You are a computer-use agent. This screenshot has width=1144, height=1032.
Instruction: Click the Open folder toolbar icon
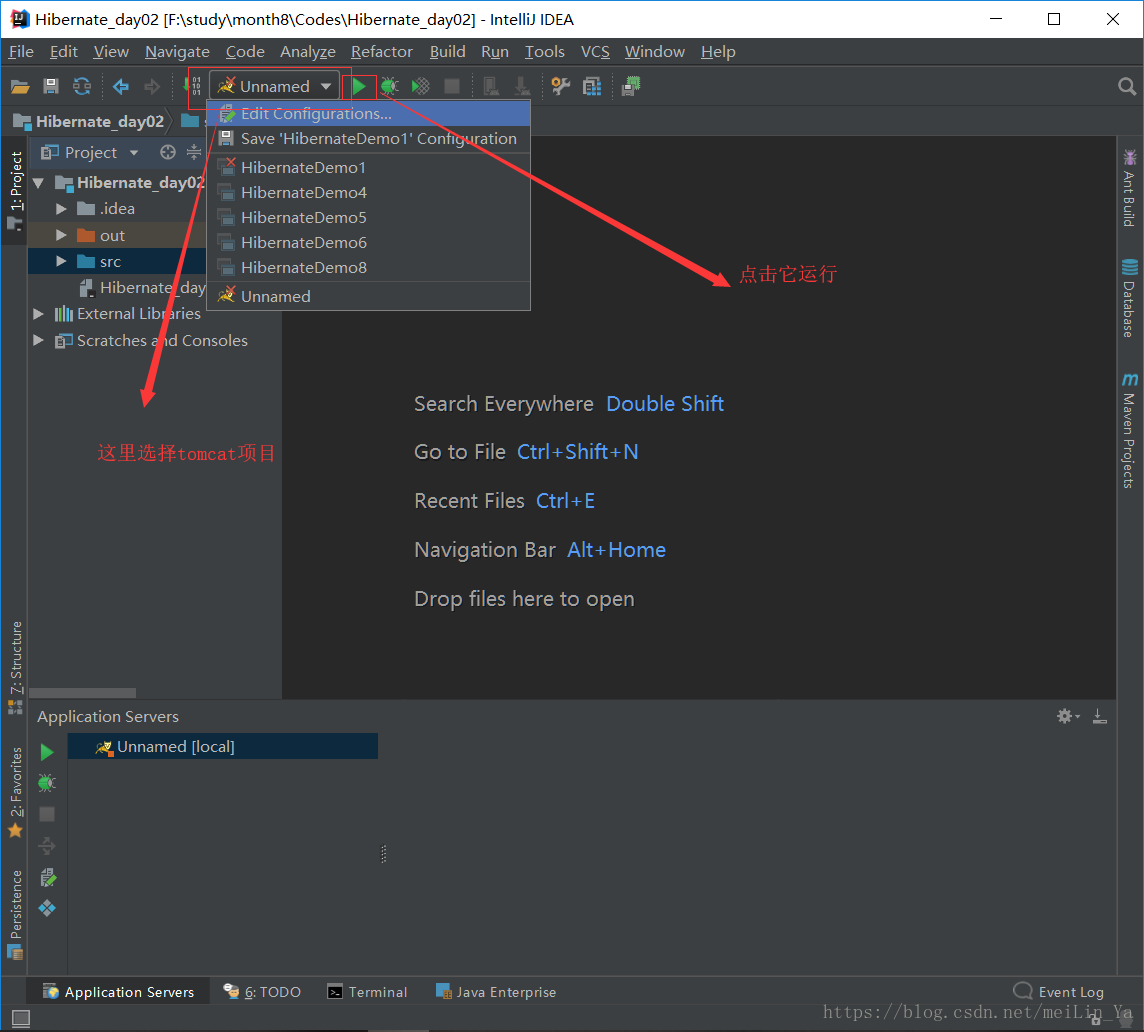[x=20, y=87]
